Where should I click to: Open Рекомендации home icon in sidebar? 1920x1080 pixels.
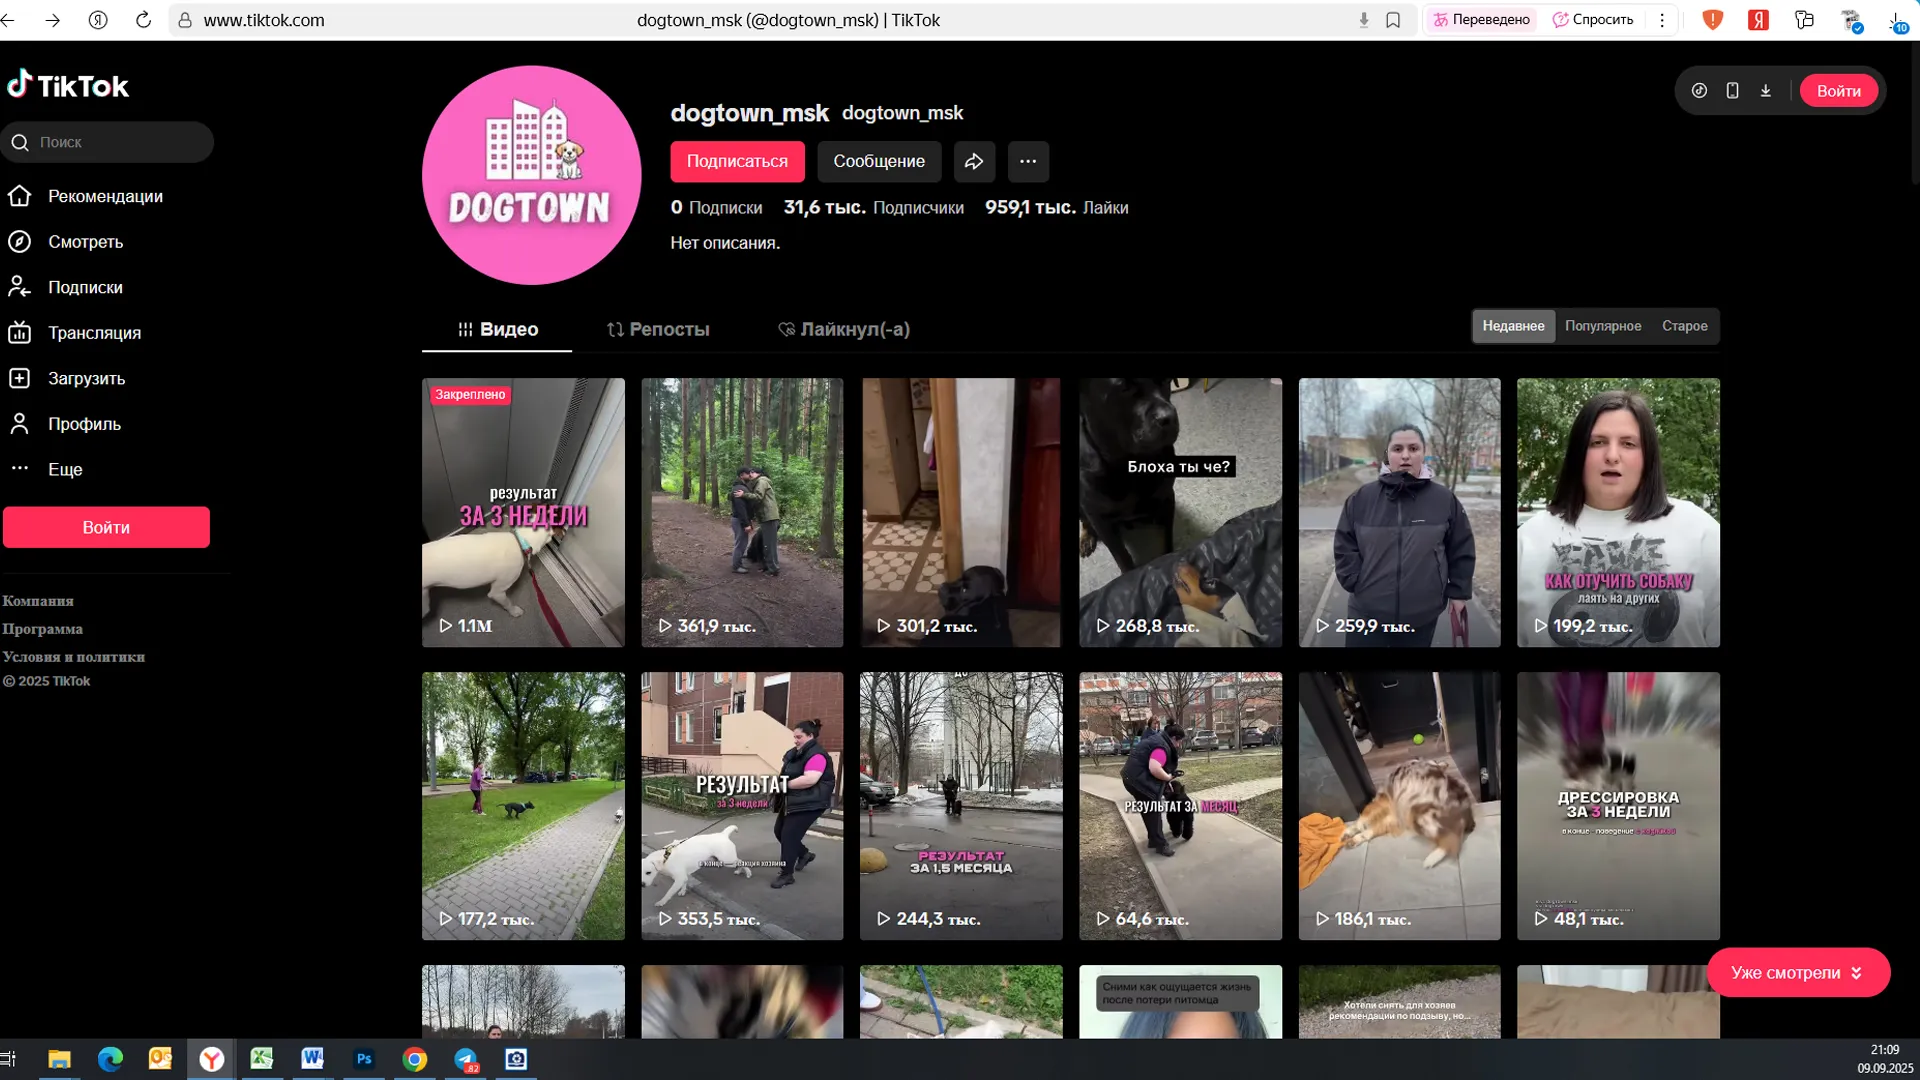coord(20,196)
